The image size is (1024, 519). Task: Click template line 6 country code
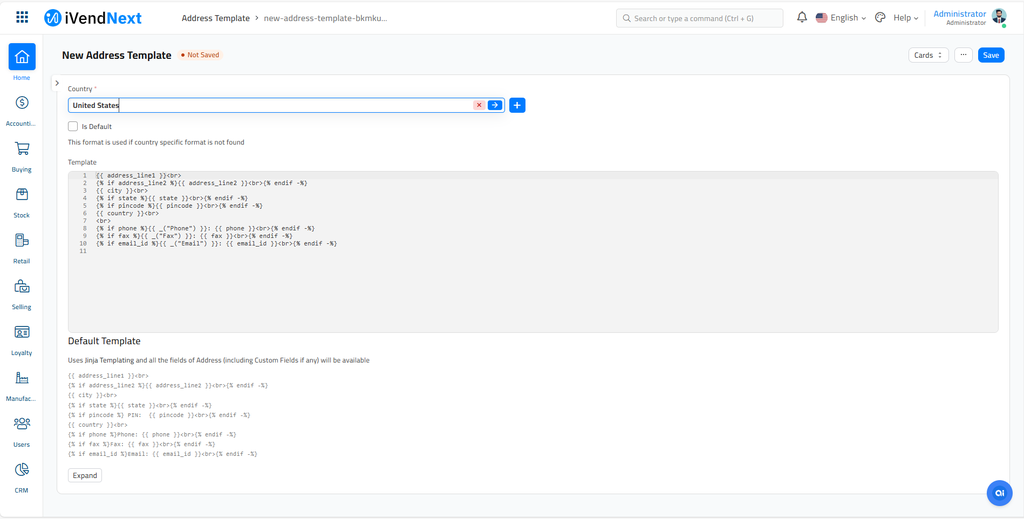click(x=127, y=213)
